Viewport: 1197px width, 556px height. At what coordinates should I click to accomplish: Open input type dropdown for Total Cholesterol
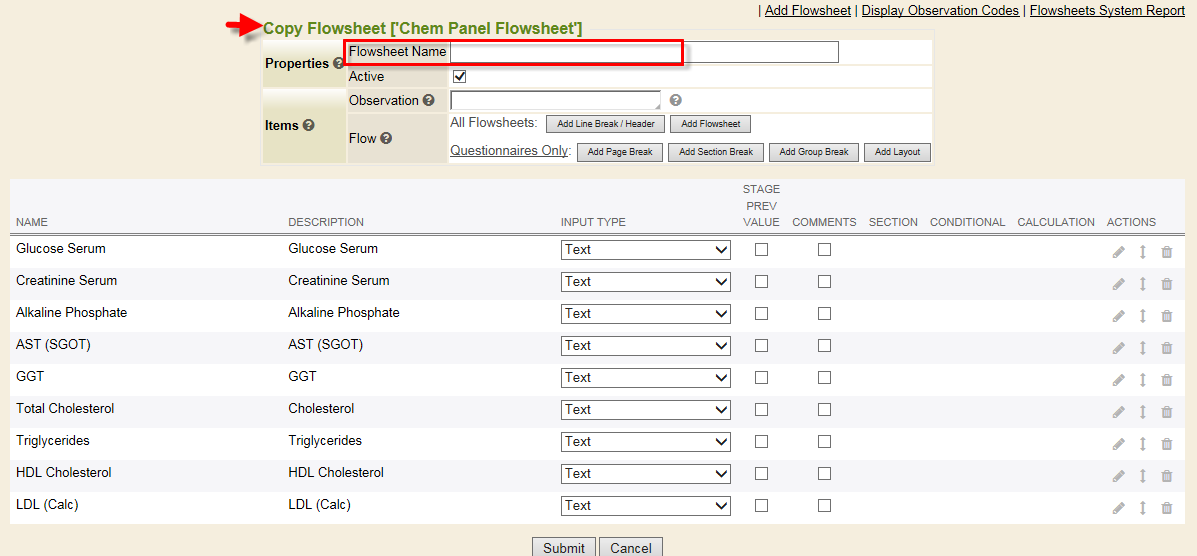click(646, 409)
